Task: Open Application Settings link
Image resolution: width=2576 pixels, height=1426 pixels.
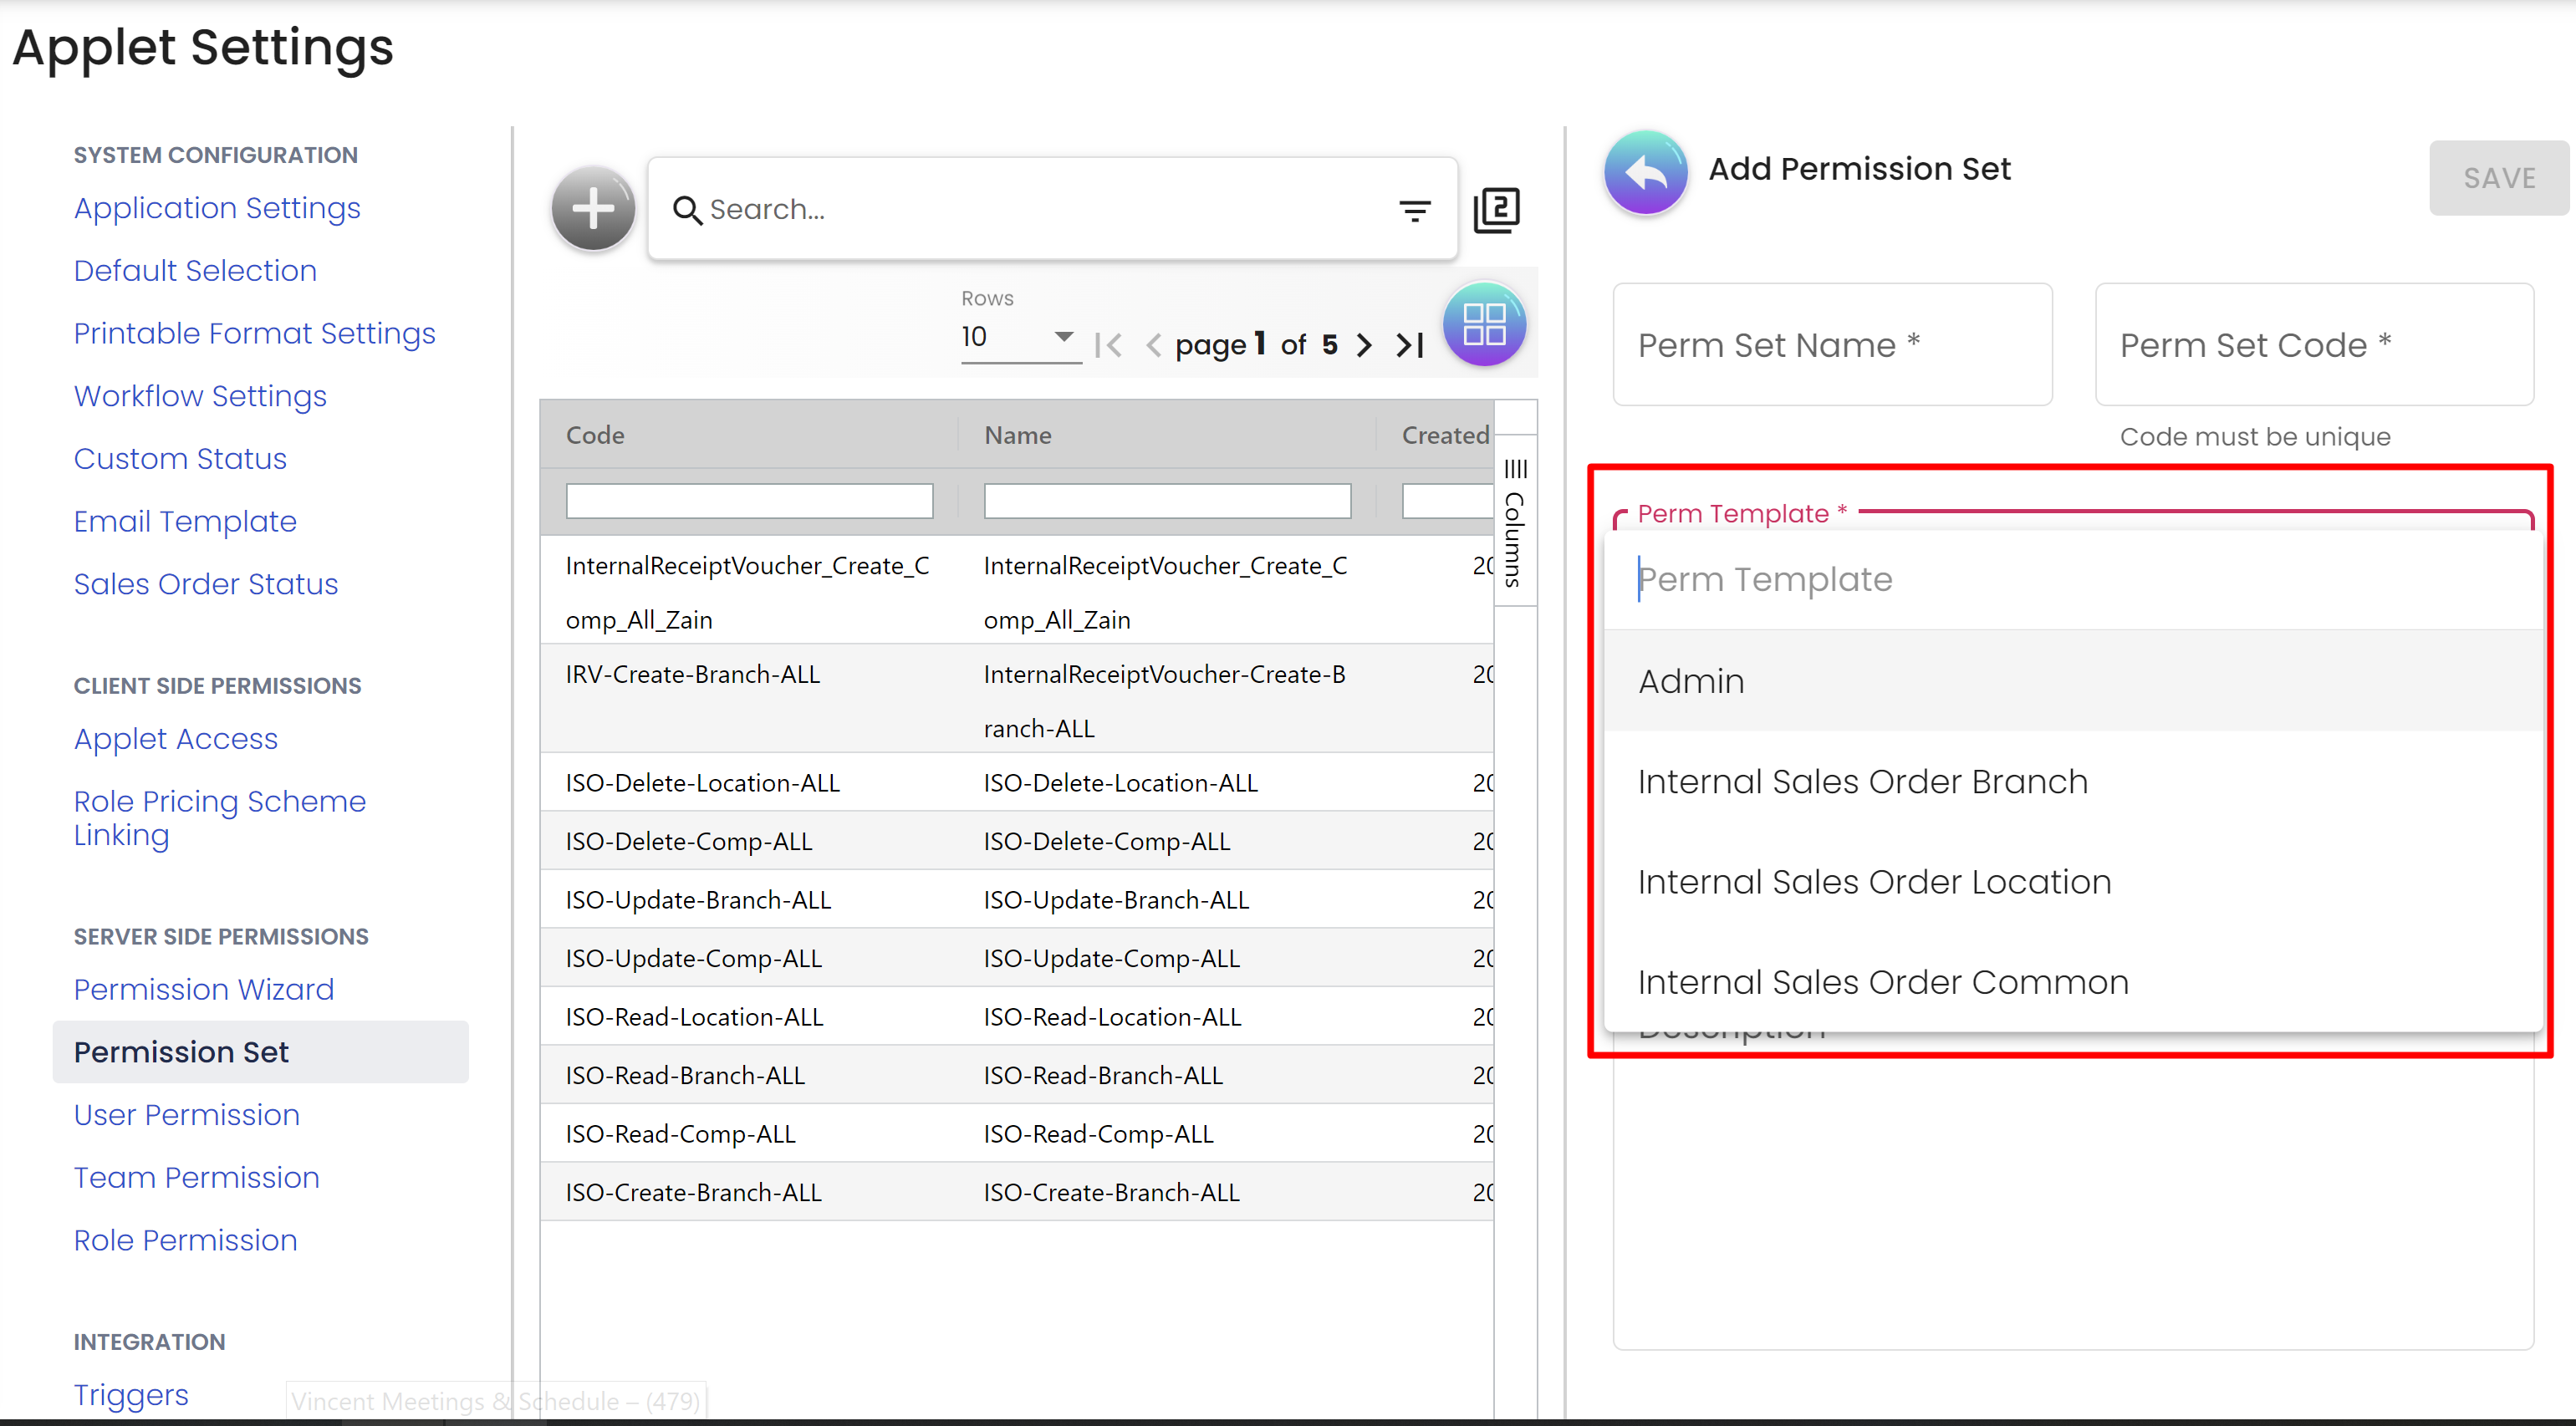Action: [217, 208]
